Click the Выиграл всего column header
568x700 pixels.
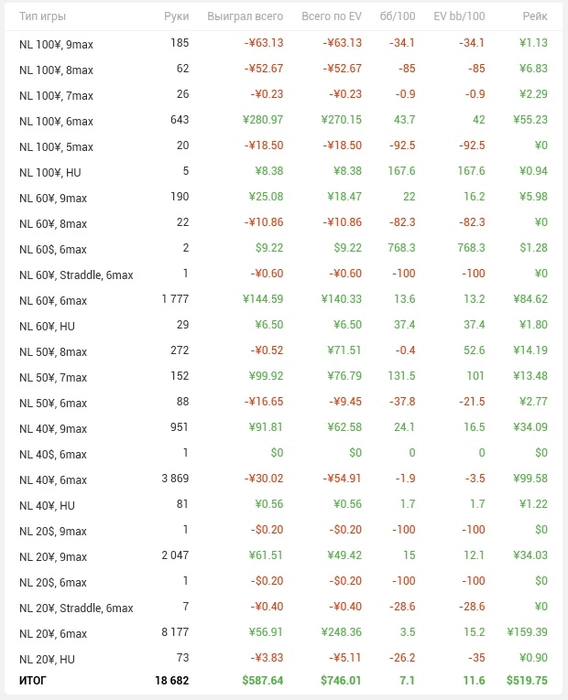245,17
